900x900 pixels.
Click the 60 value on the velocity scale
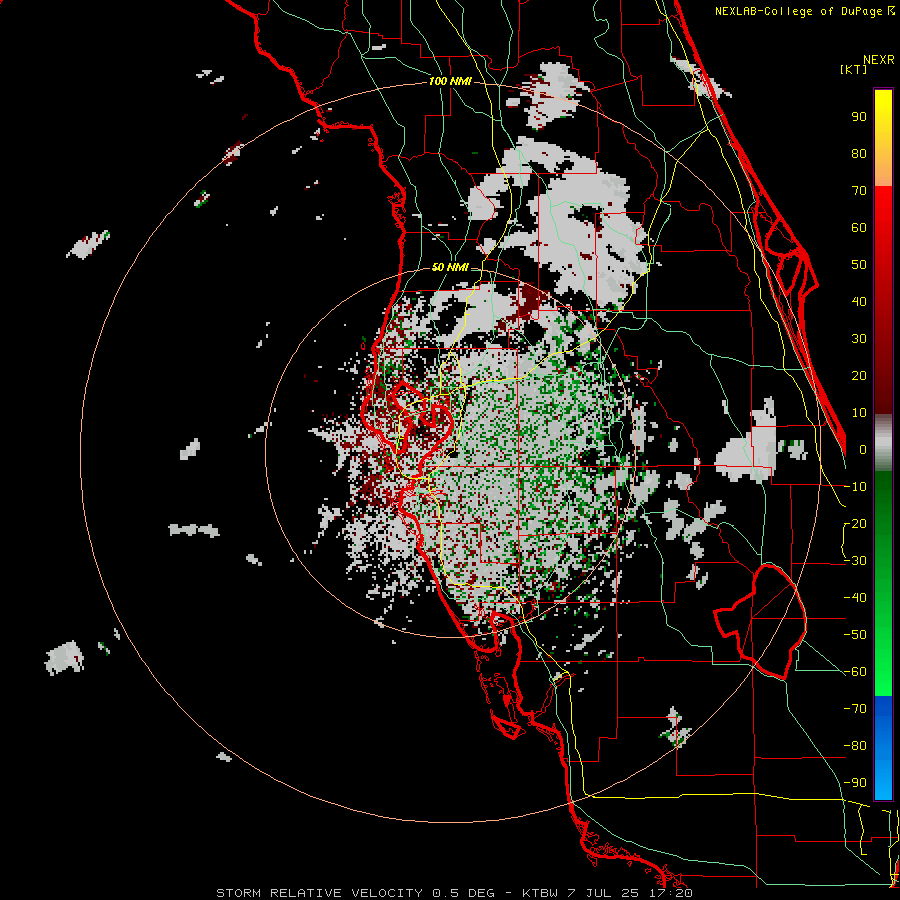click(x=859, y=227)
